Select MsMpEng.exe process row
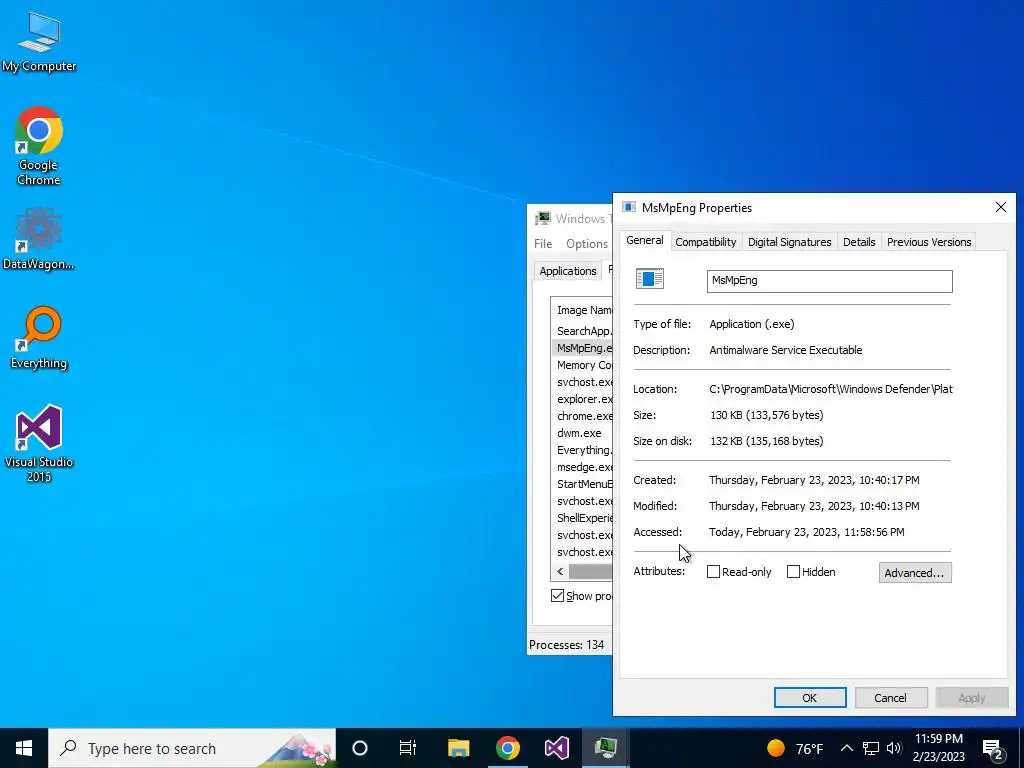Viewport: 1024px width, 768px height. coord(584,348)
